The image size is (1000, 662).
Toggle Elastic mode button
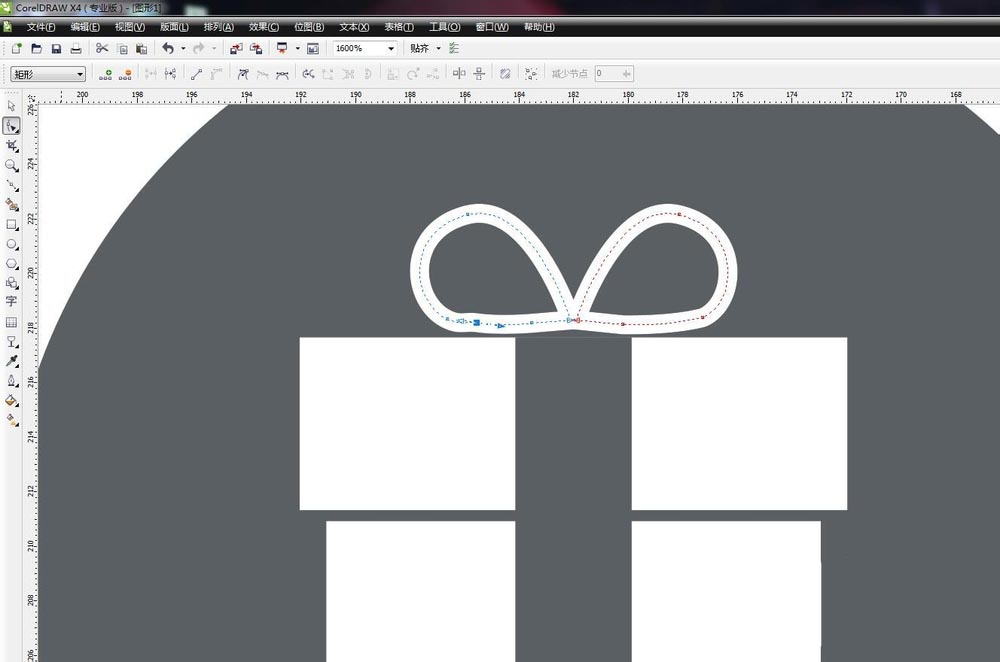505,74
